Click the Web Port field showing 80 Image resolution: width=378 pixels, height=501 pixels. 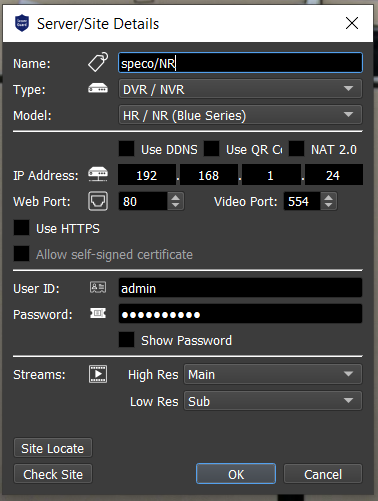click(143, 201)
